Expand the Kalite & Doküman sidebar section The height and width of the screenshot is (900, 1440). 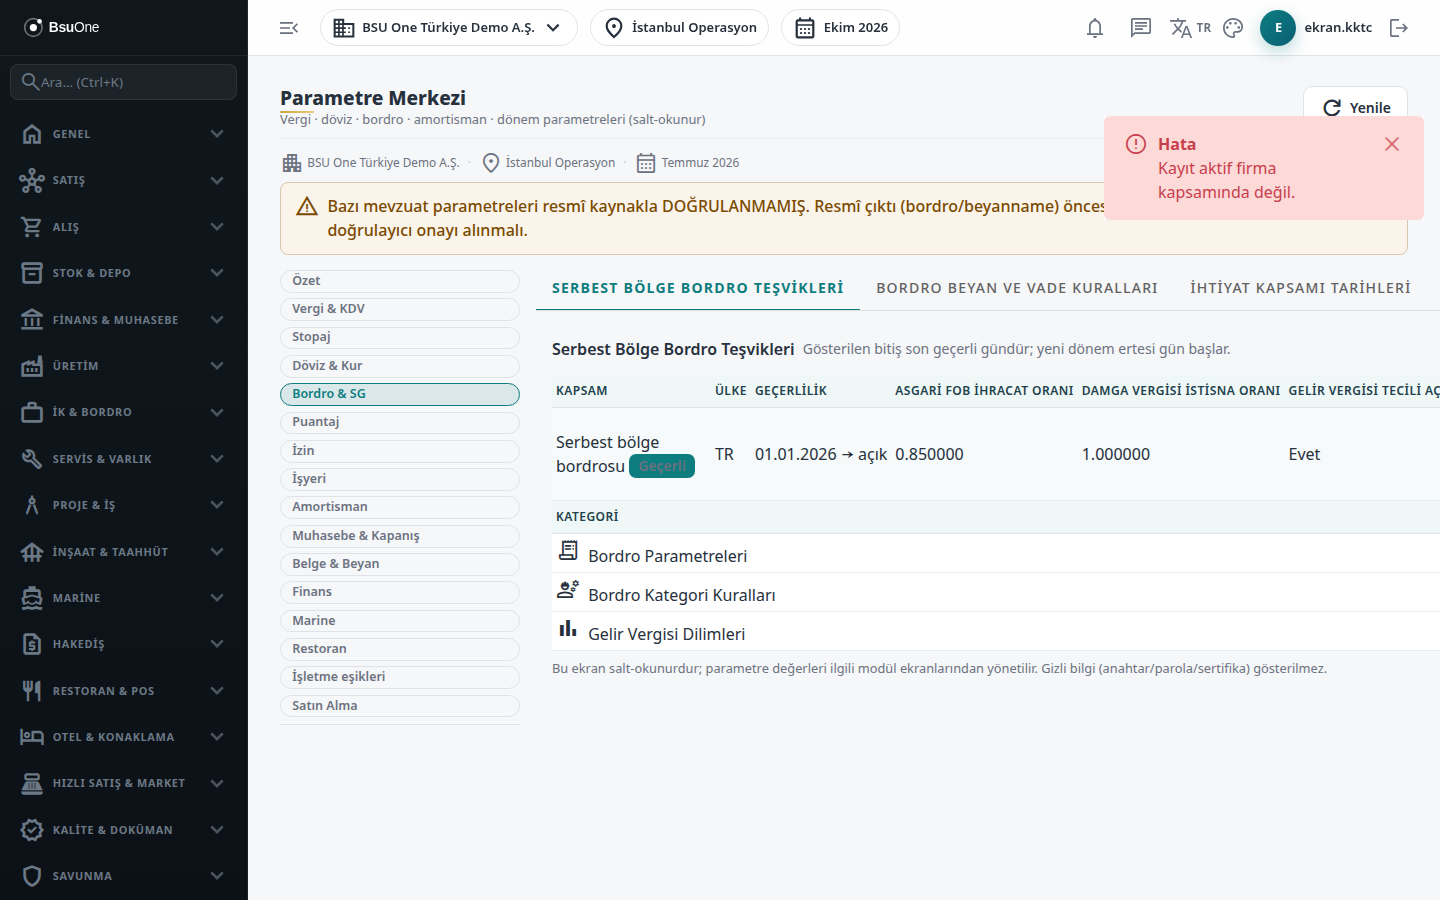coord(124,830)
